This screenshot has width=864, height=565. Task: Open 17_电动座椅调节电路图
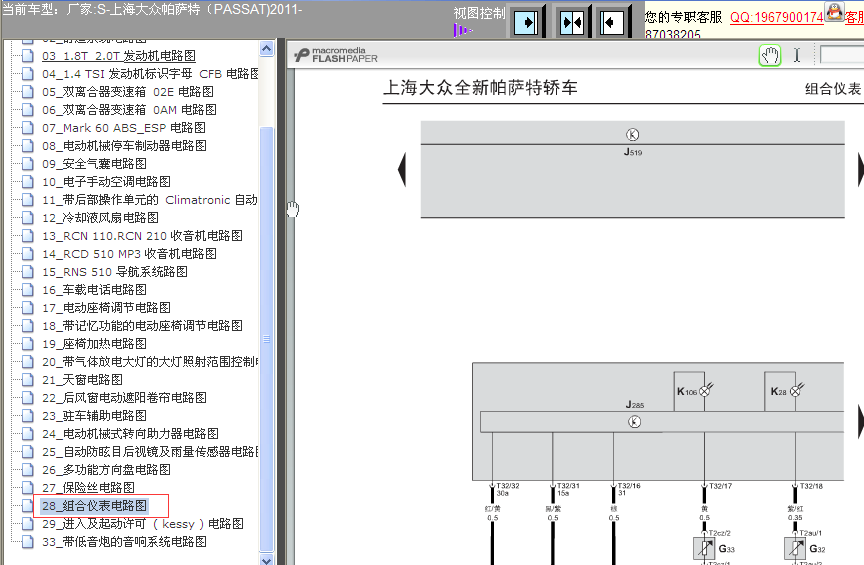(x=106, y=308)
